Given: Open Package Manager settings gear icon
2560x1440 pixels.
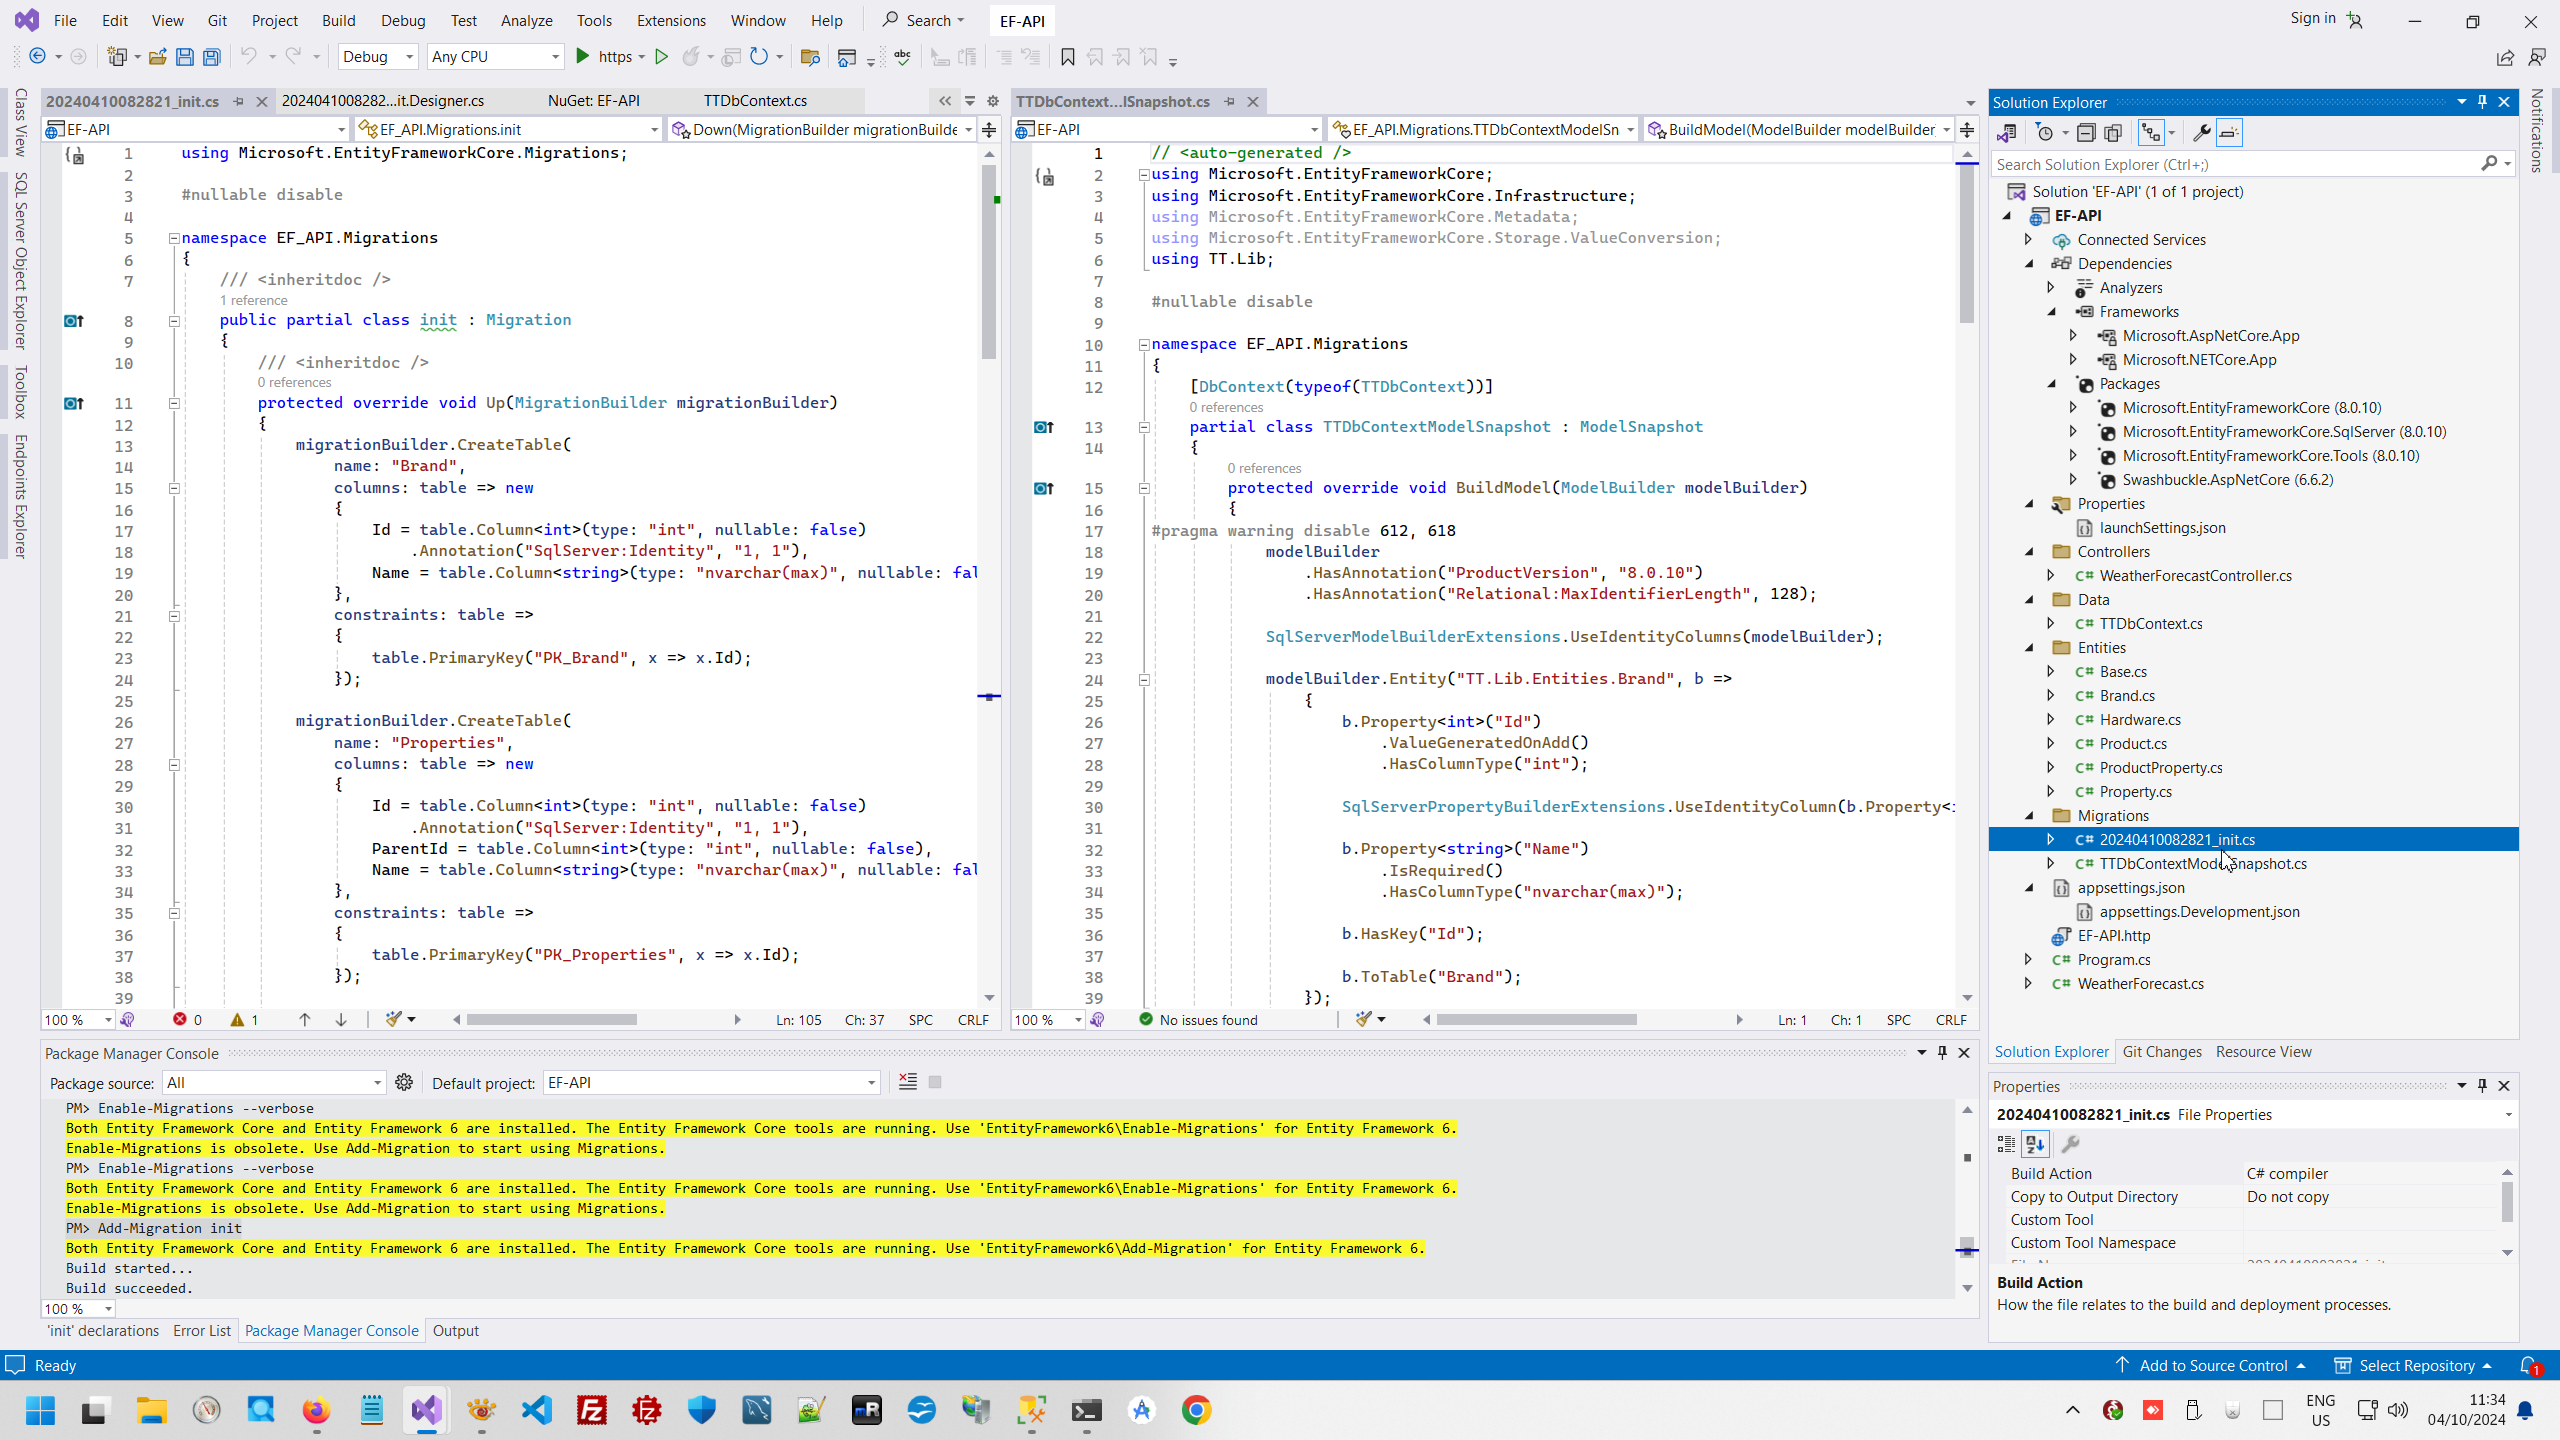Looking at the screenshot, I should point(404,1082).
